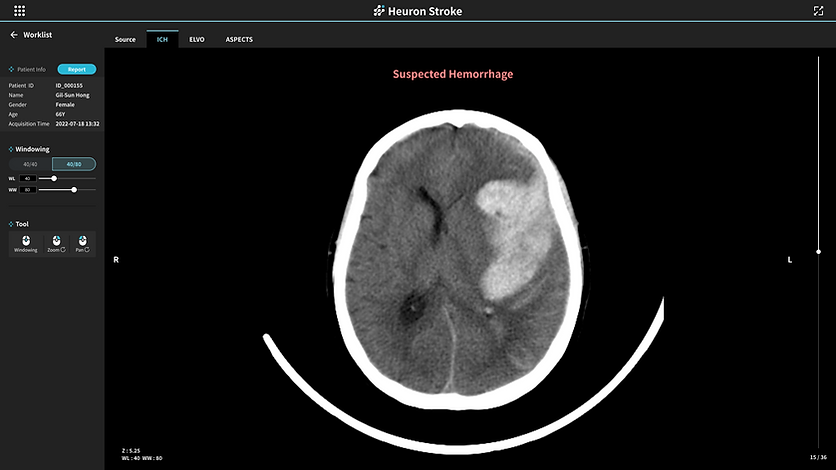The width and height of the screenshot is (836, 470).
Task: Choose the 40/80 windowing preset
Action: (74, 164)
